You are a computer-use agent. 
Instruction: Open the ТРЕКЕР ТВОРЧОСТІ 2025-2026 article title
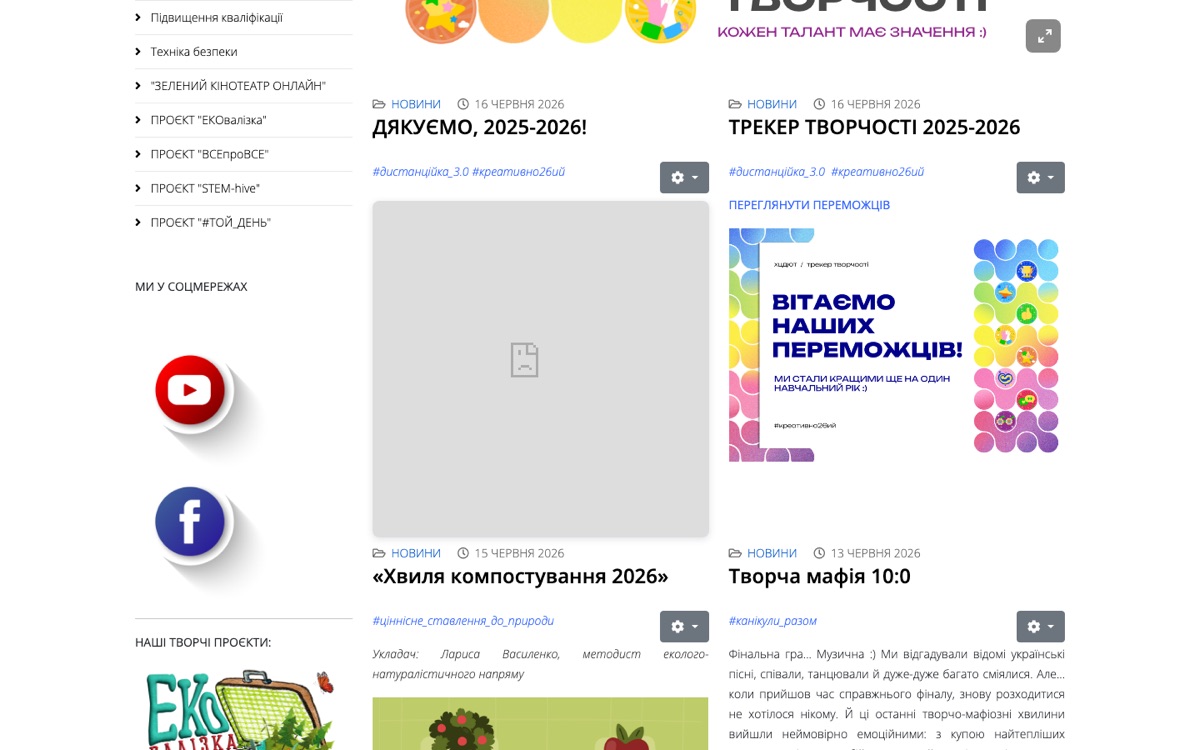pyautogui.click(x=874, y=127)
